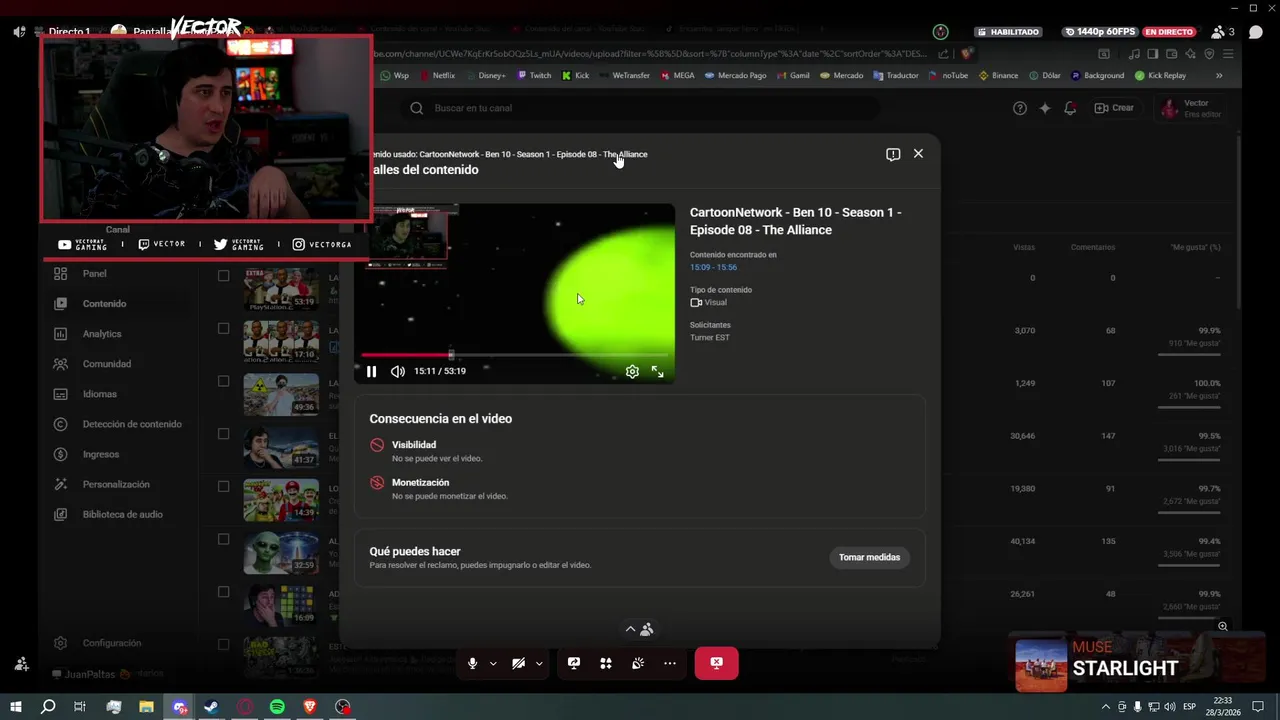Viewport: 1280px width, 720px height.
Task: Open the Netflix bookmark
Action: (x=437, y=75)
